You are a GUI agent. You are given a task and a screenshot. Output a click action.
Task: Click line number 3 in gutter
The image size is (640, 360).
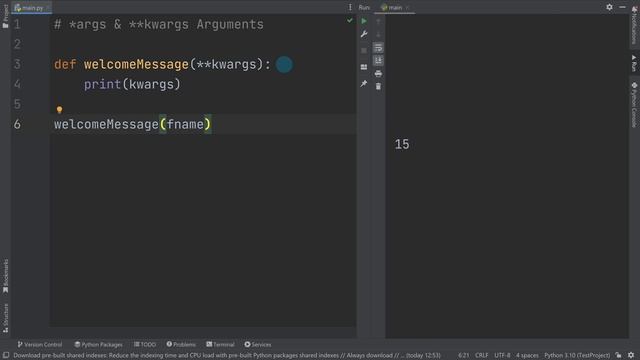[17, 64]
